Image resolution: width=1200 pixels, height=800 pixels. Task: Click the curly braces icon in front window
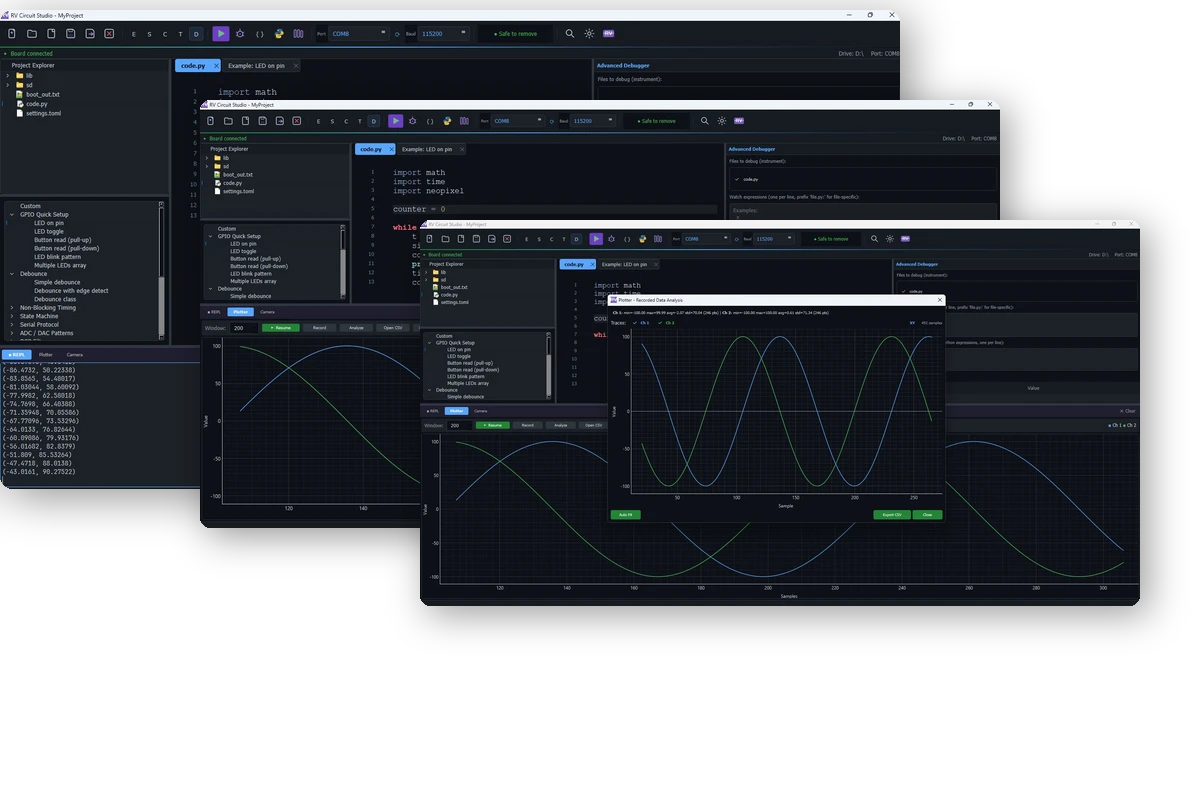[627, 239]
